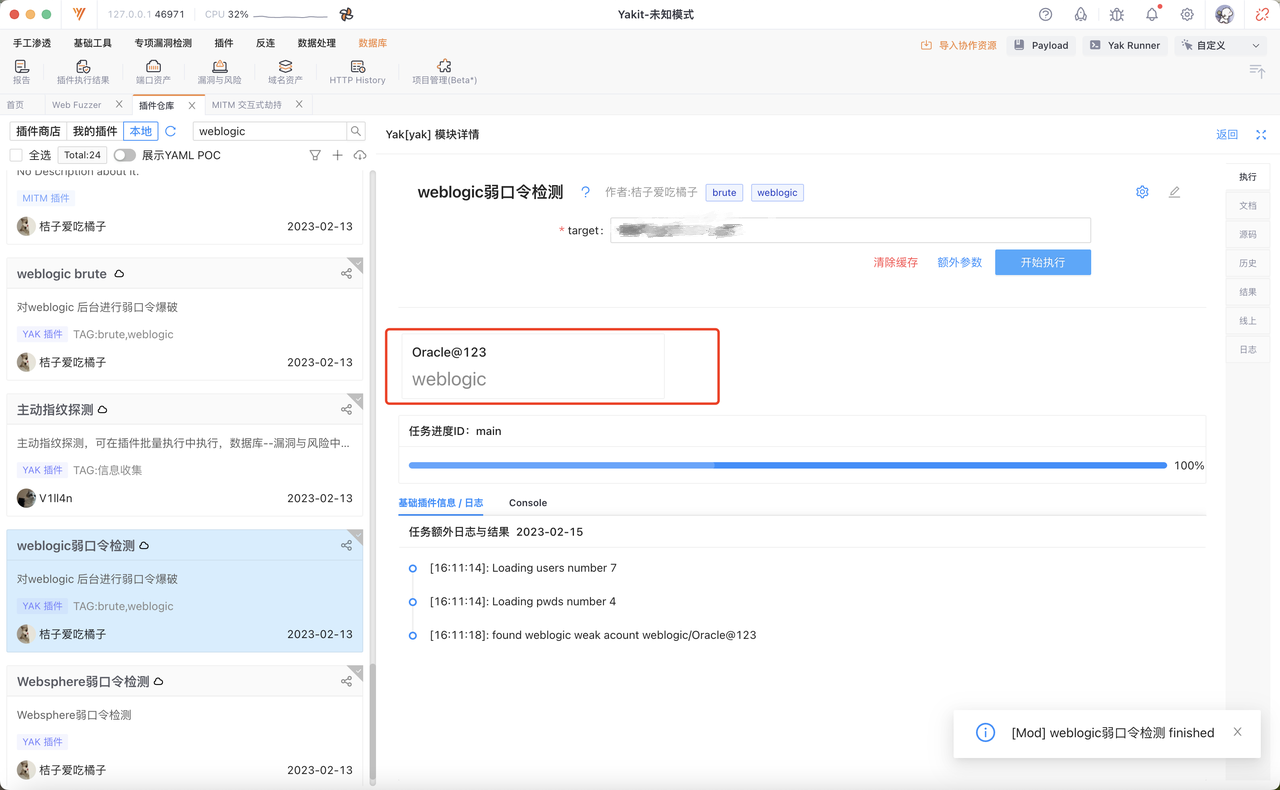
Task: Click 返回 to go back
Action: pyautogui.click(x=1227, y=134)
